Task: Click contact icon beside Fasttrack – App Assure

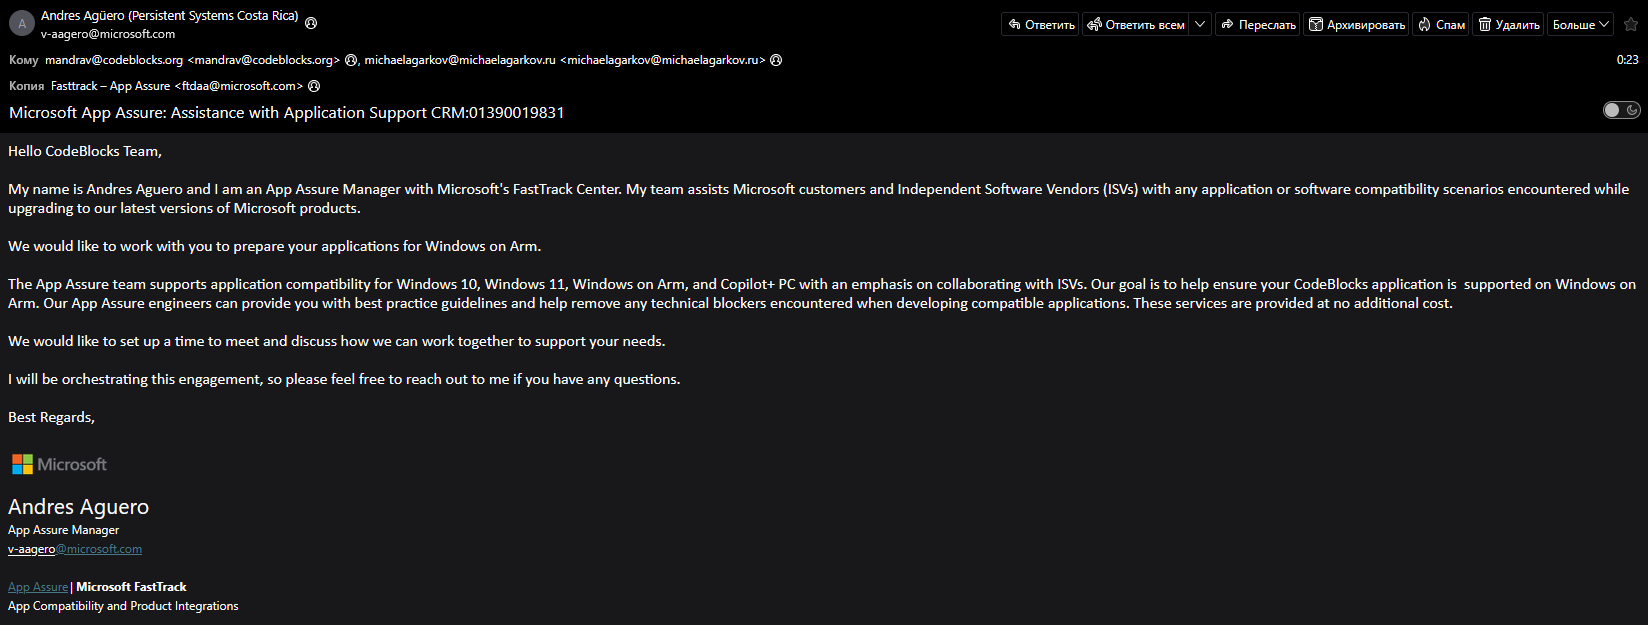Action: click(314, 86)
